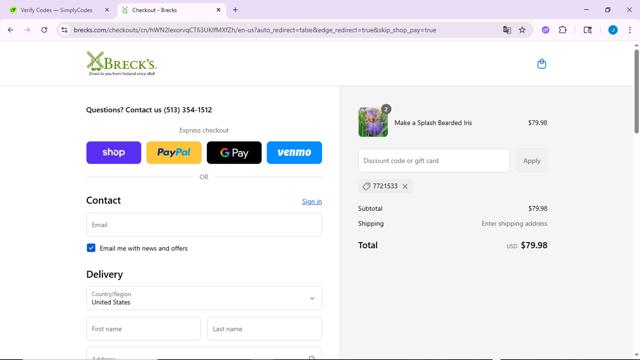Open the shopping bag cart icon
The image size is (640, 360).
pyautogui.click(x=542, y=64)
